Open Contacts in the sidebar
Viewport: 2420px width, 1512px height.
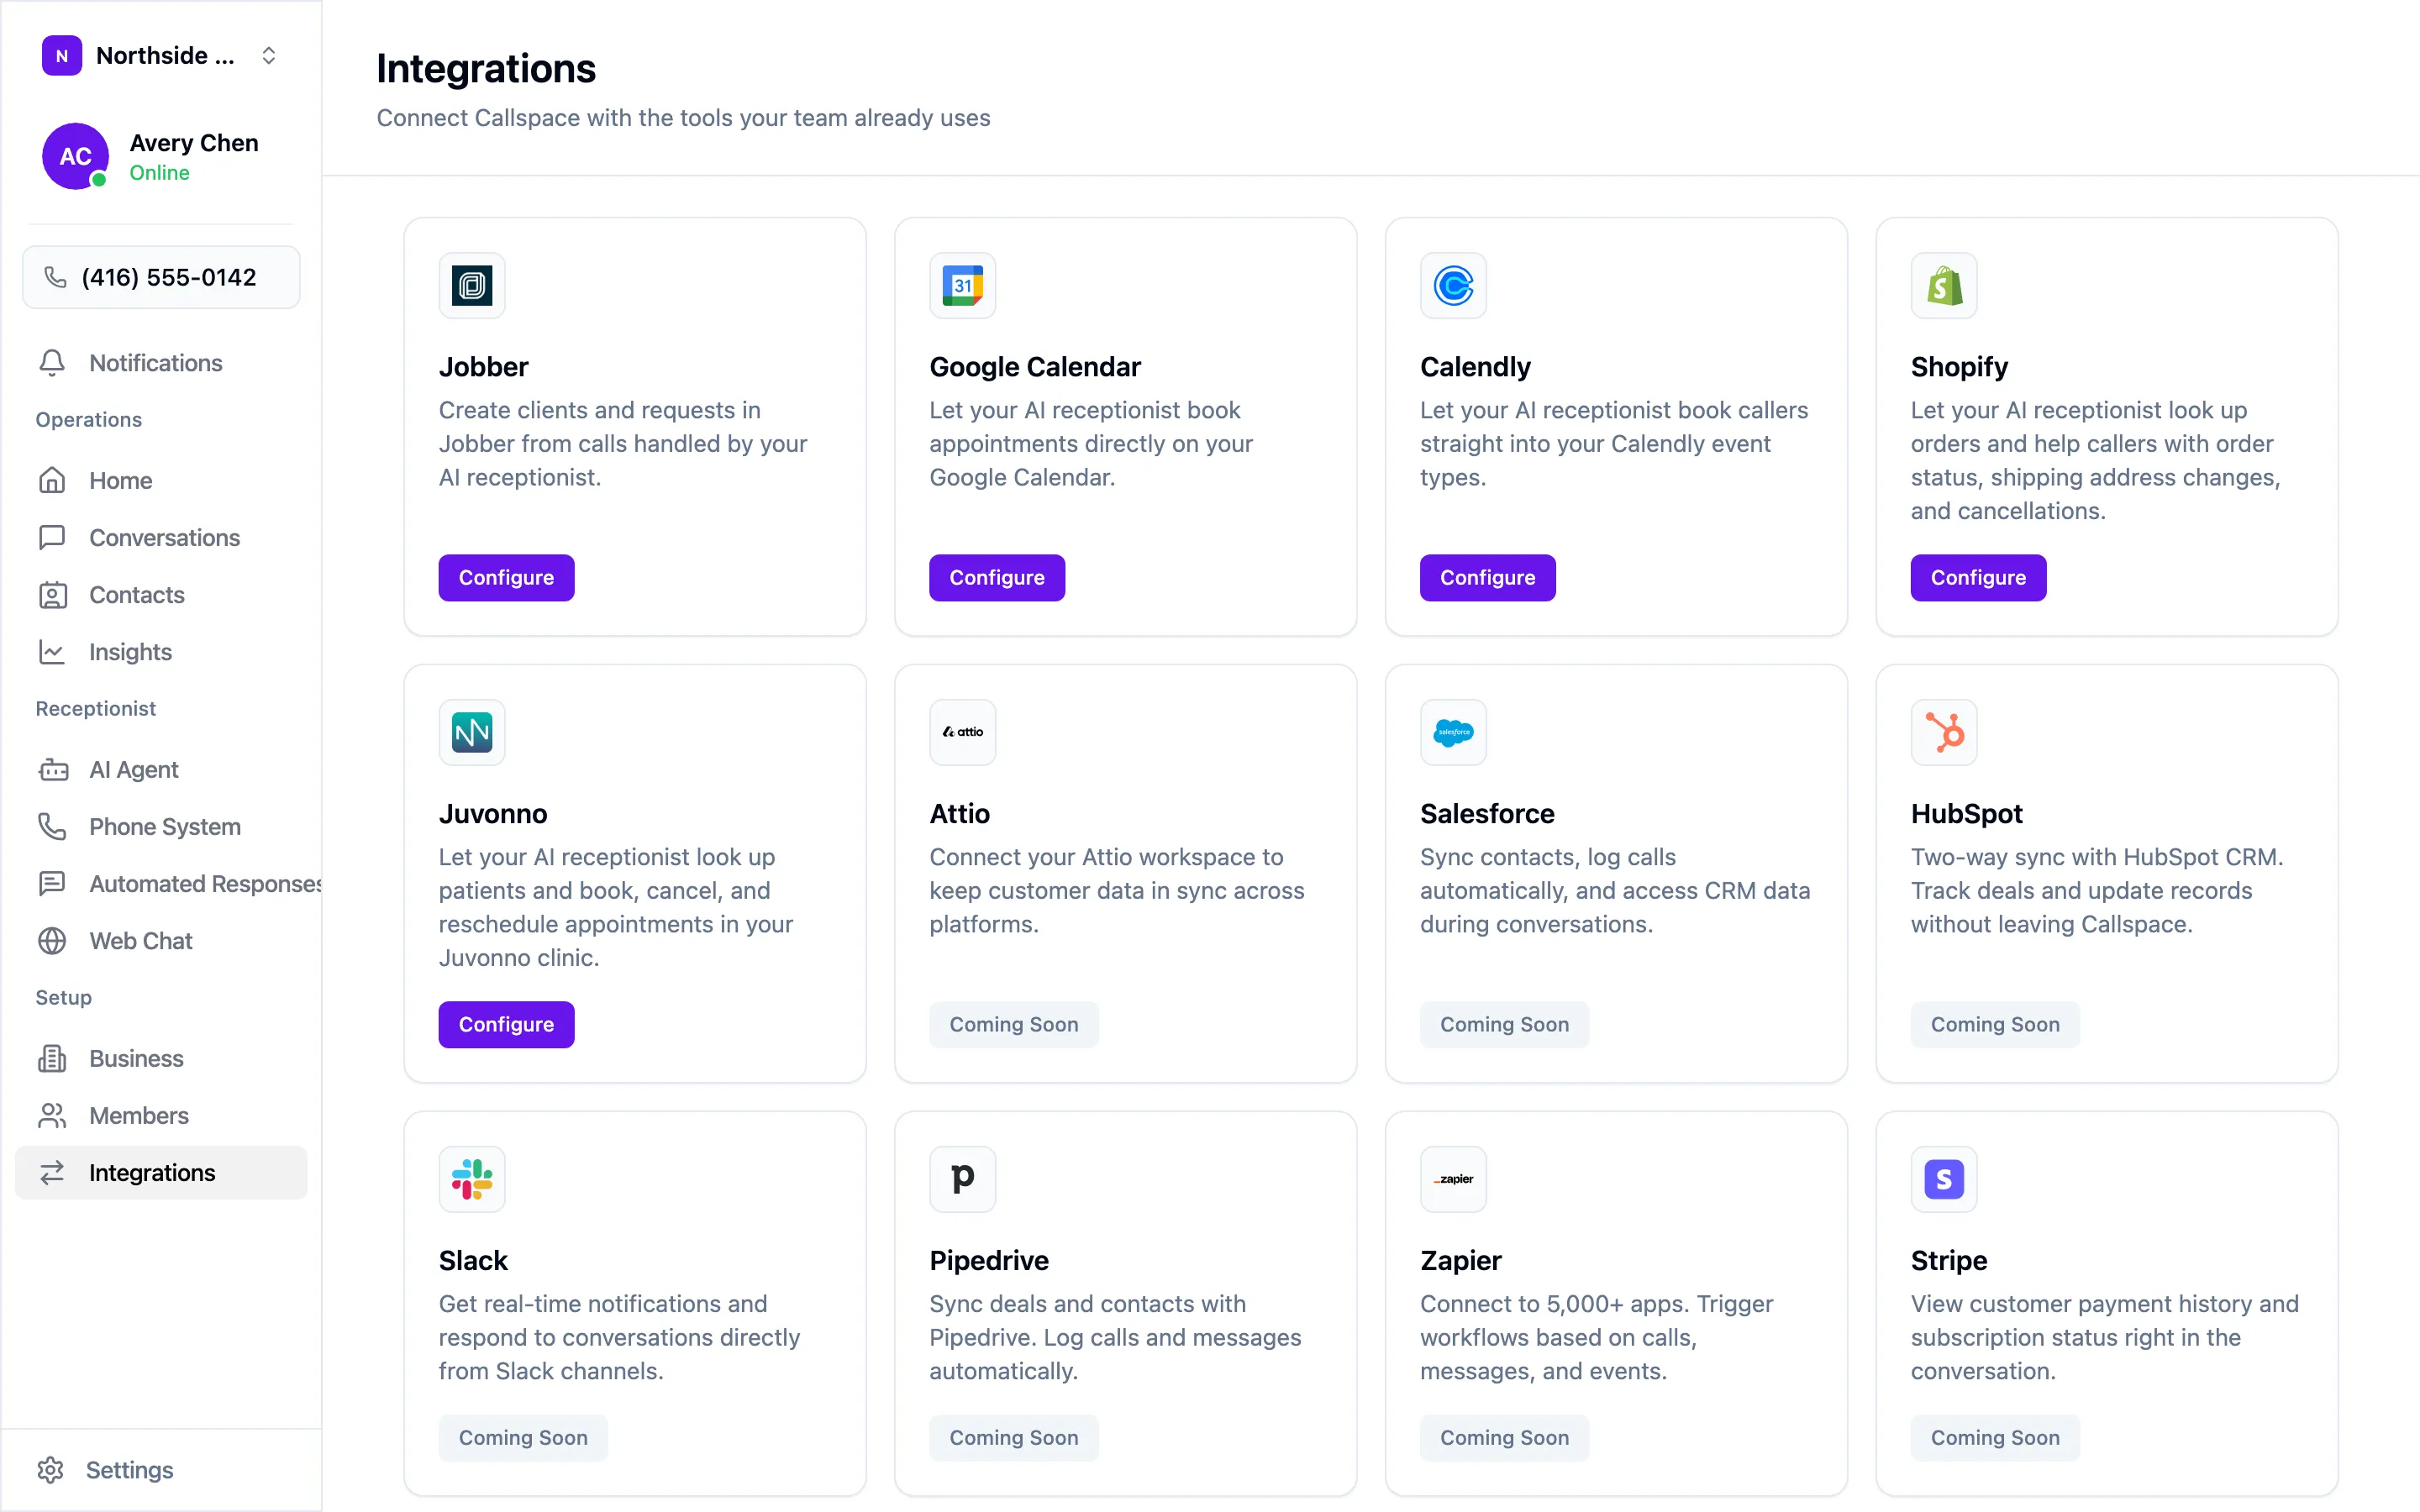tap(161, 595)
